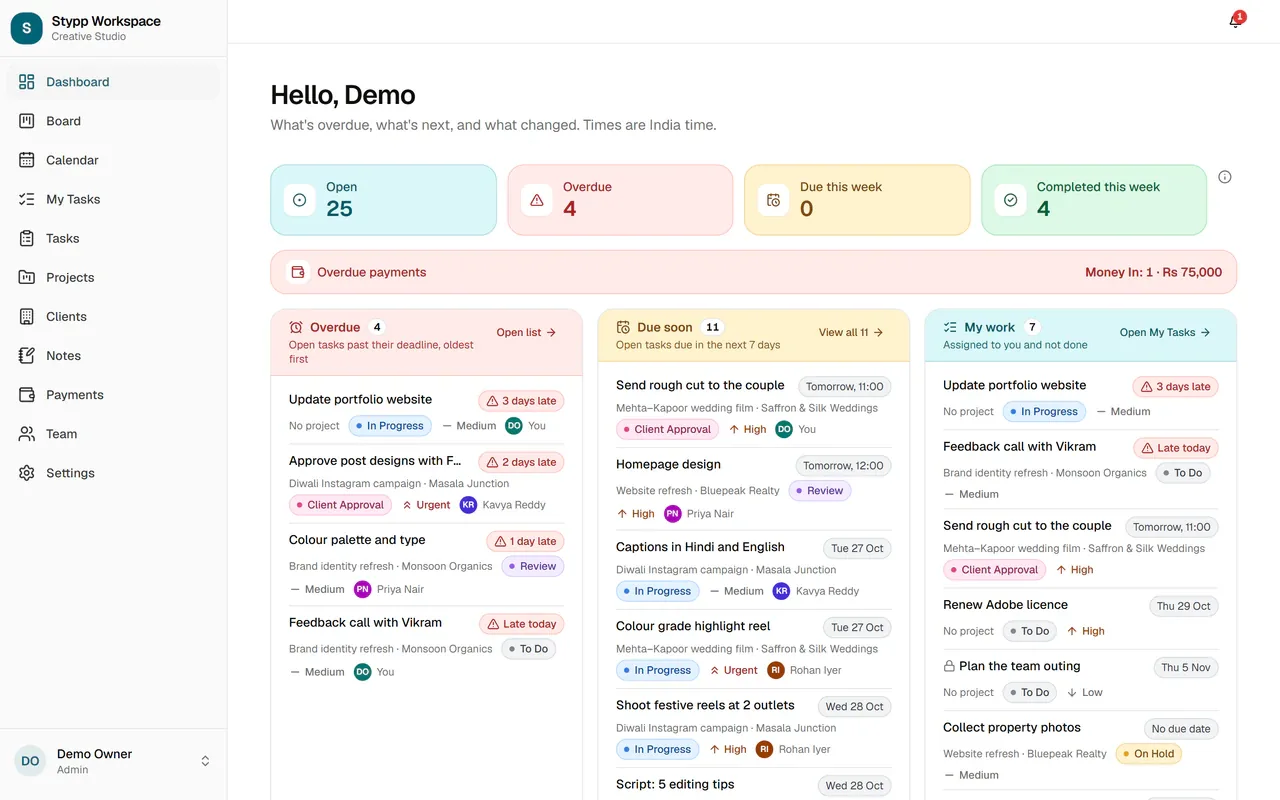
Task: Navigate to Clients in the sidebar
Action: click(113, 316)
